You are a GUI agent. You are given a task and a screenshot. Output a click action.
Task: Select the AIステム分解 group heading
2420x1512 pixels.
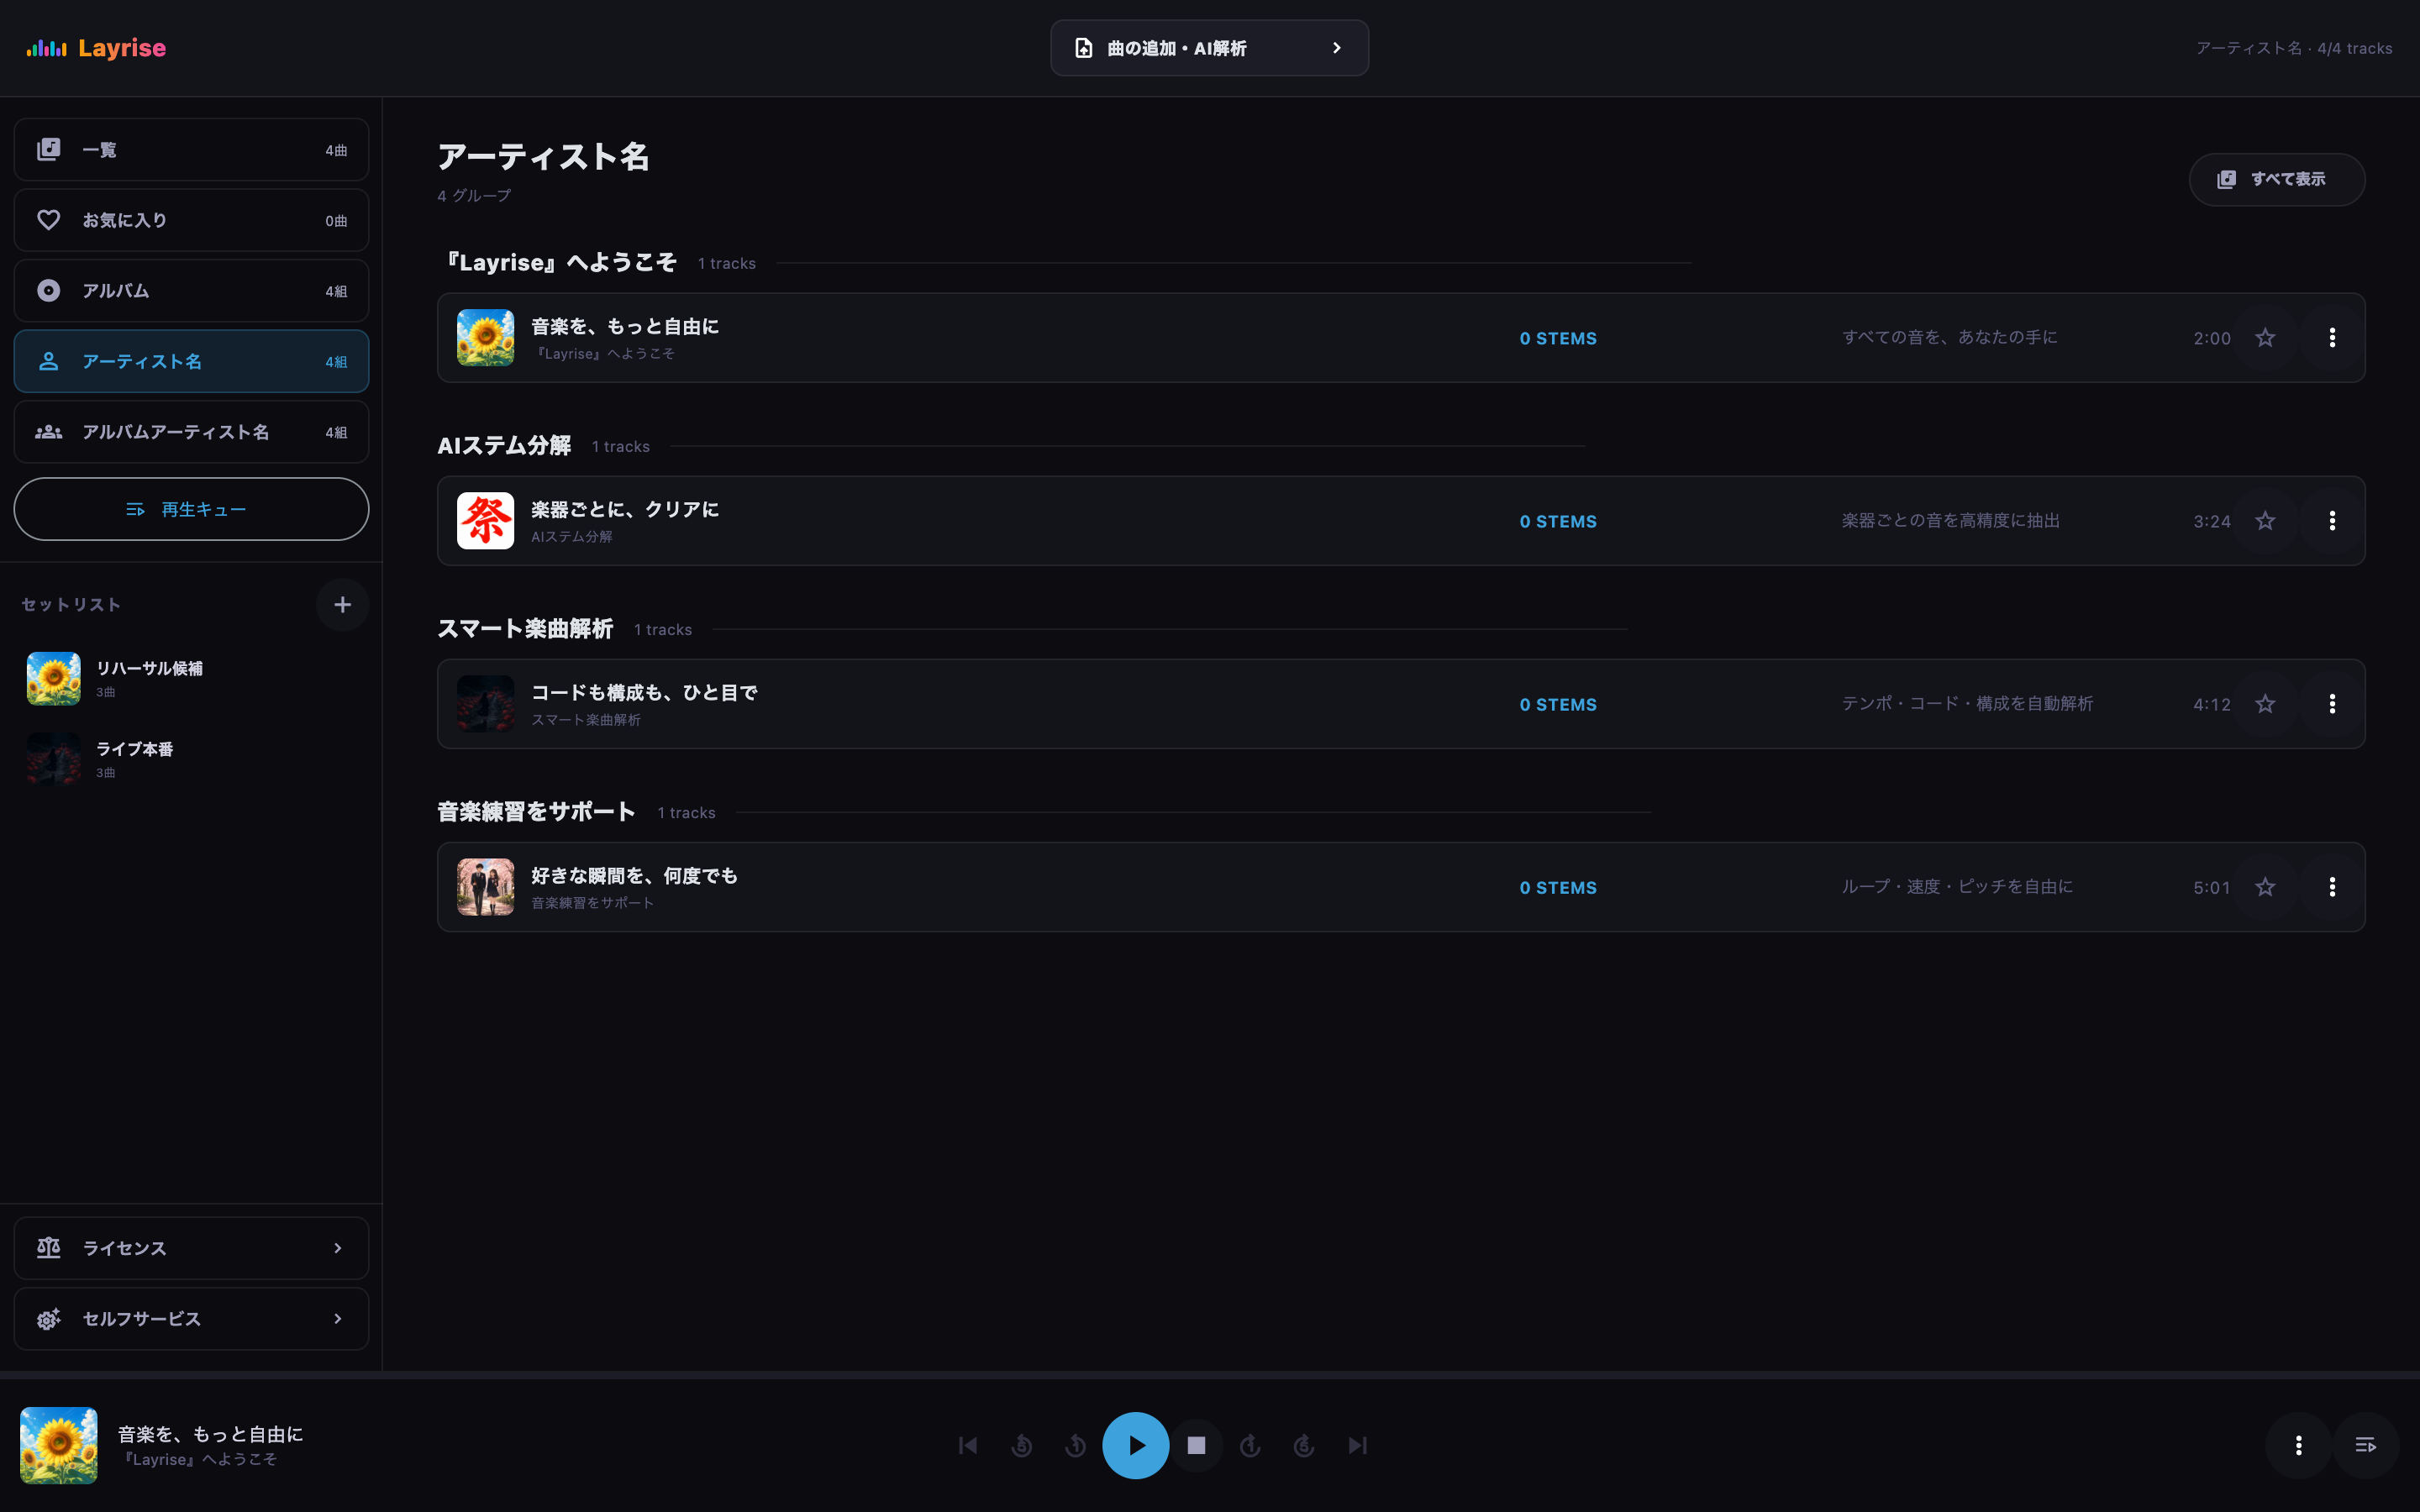[504, 446]
